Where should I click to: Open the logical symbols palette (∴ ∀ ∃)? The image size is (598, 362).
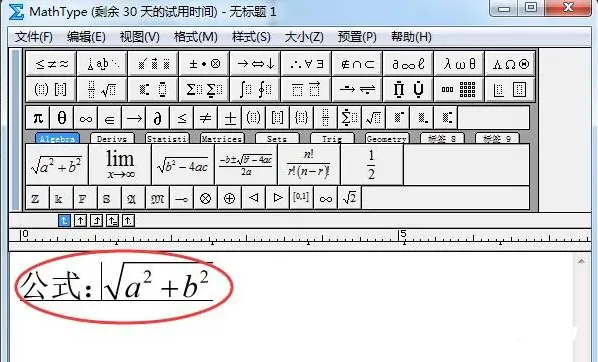point(306,64)
